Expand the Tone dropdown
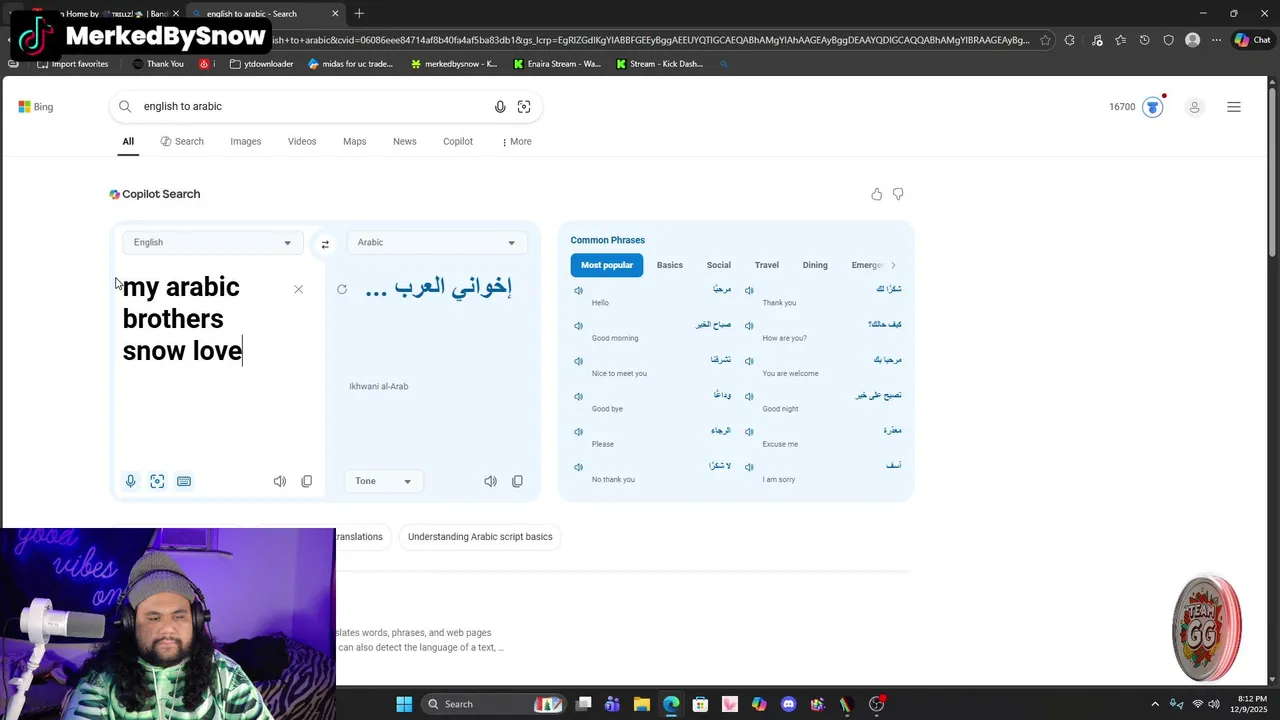The image size is (1280, 720). [384, 481]
